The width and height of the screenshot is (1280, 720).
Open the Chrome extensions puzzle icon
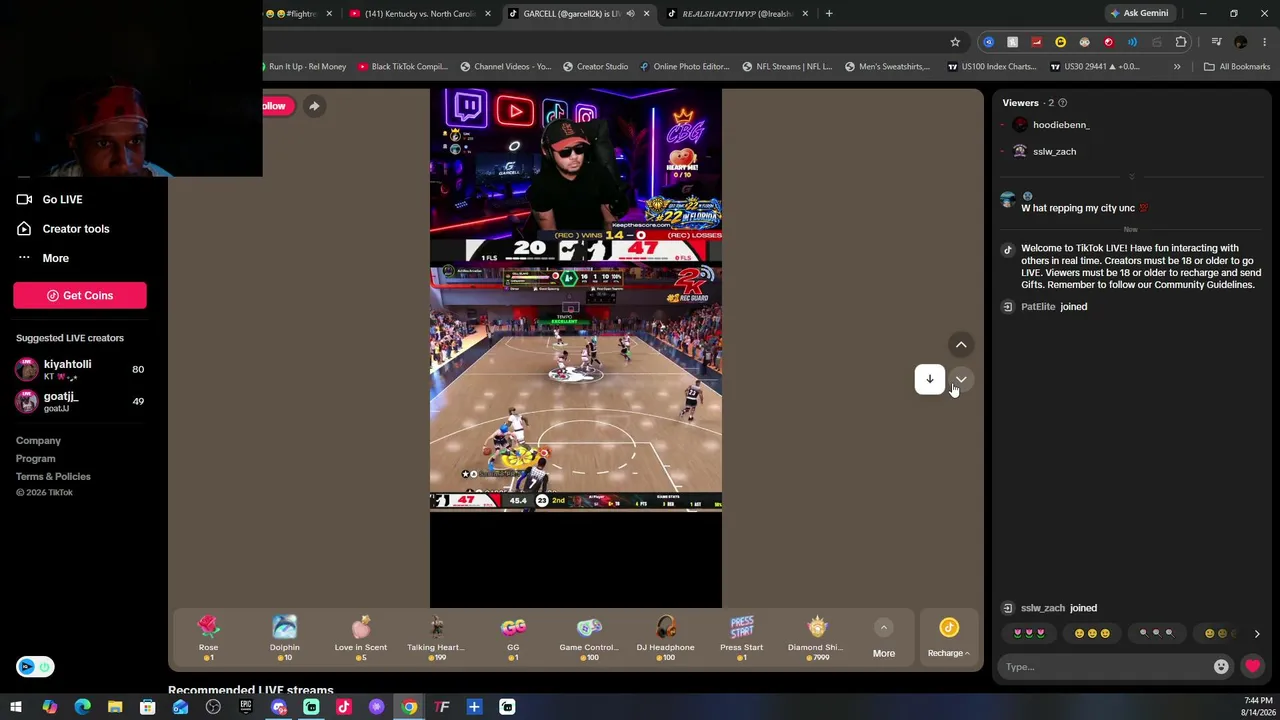(x=1181, y=42)
